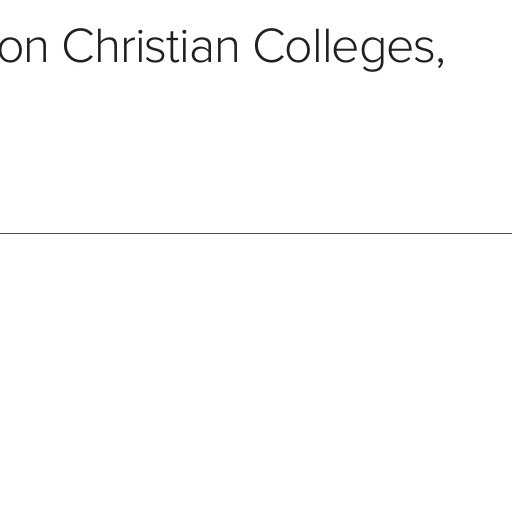Click the letter "h" in "Christian"
This screenshot has width=512, height=512.
110,46
